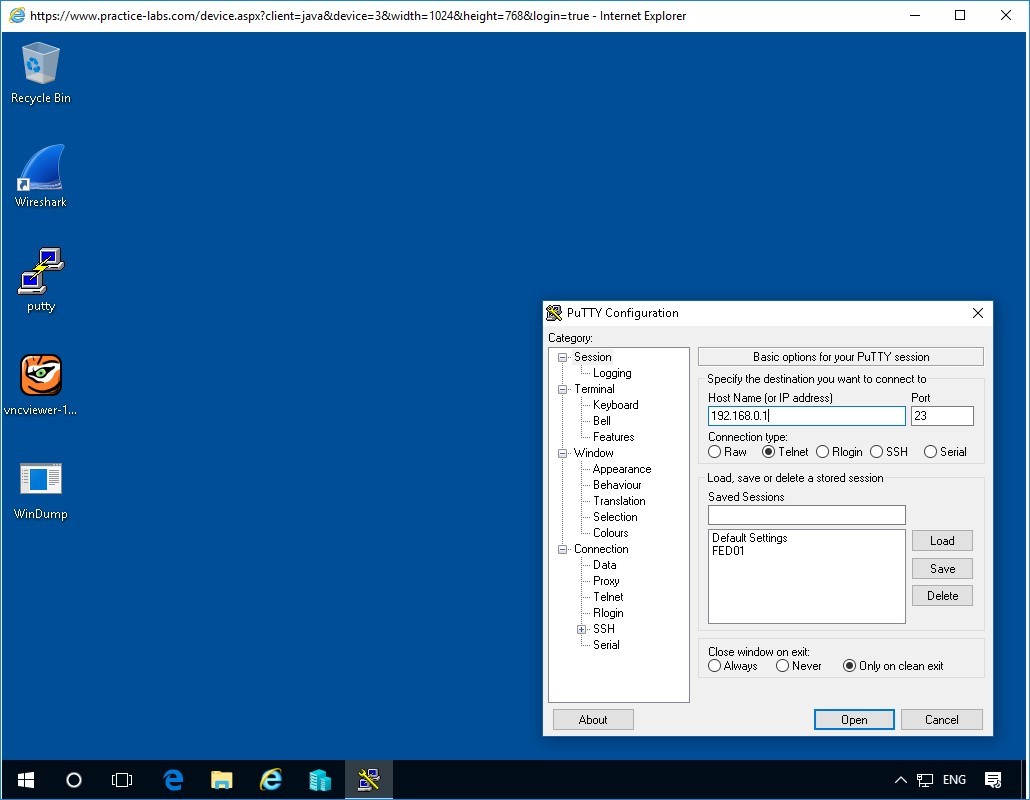Screen dimensions: 1030x800
Task: Collapse the Terminal tree node
Action: pos(562,389)
